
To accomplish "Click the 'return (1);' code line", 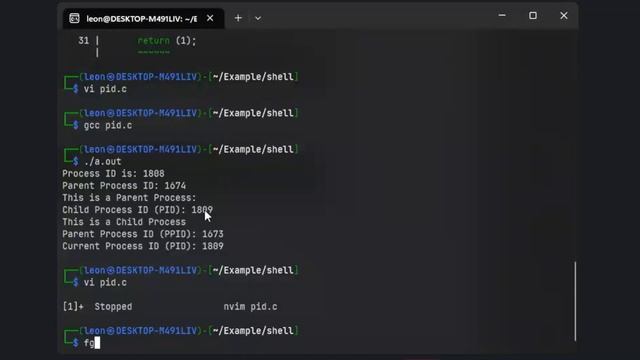I will pyautogui.click(x=167, y=41).
